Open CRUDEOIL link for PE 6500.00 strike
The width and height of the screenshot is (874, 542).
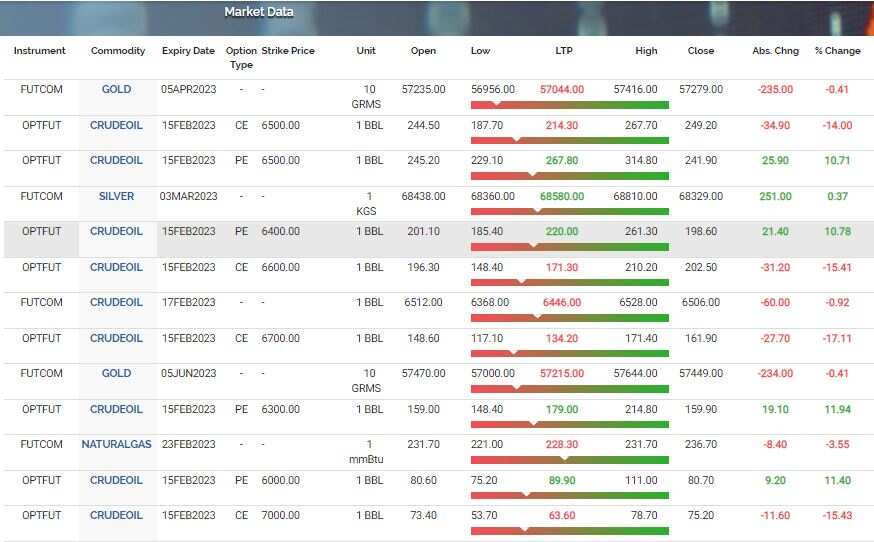point(116,161)
